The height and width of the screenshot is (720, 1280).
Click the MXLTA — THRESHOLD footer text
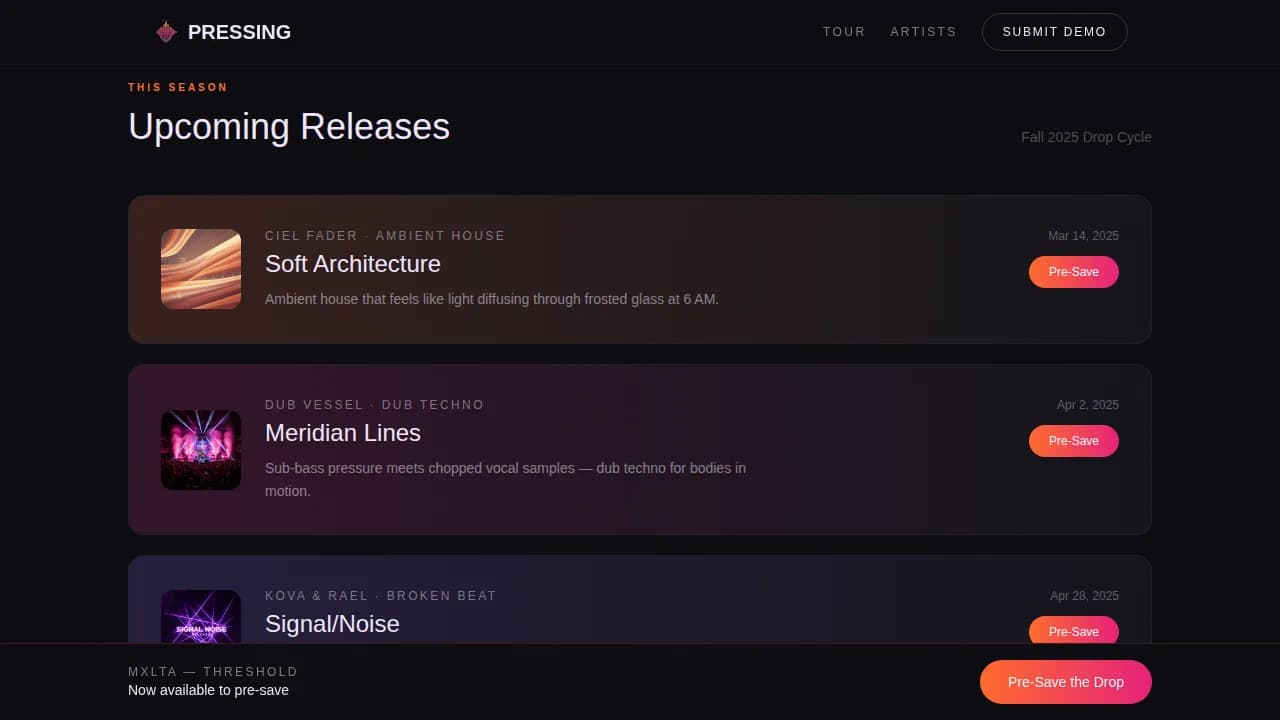pos(212,671)
